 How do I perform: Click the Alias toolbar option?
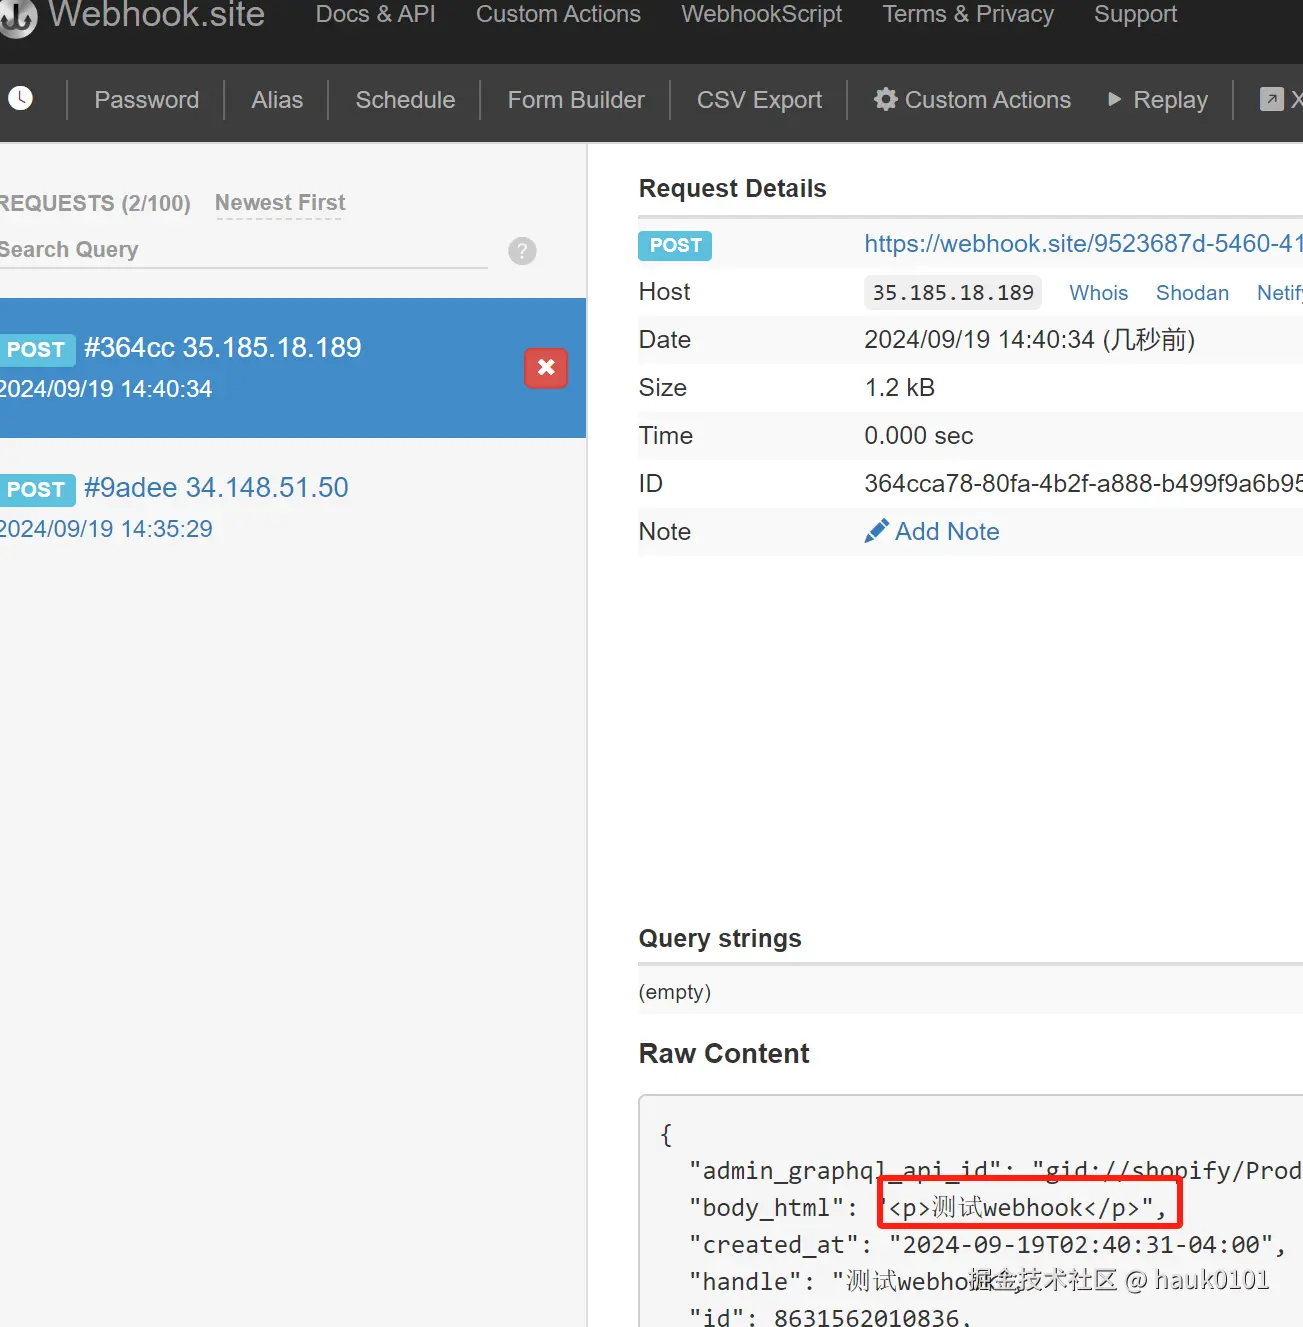tap(277, 100)
